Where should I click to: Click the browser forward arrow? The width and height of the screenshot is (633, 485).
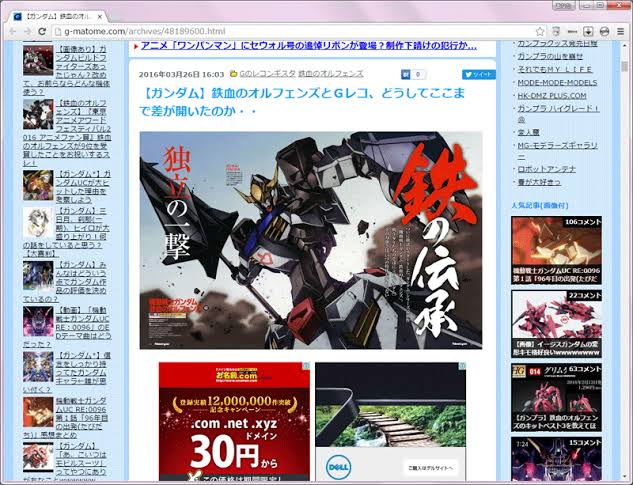coord(27,31)
